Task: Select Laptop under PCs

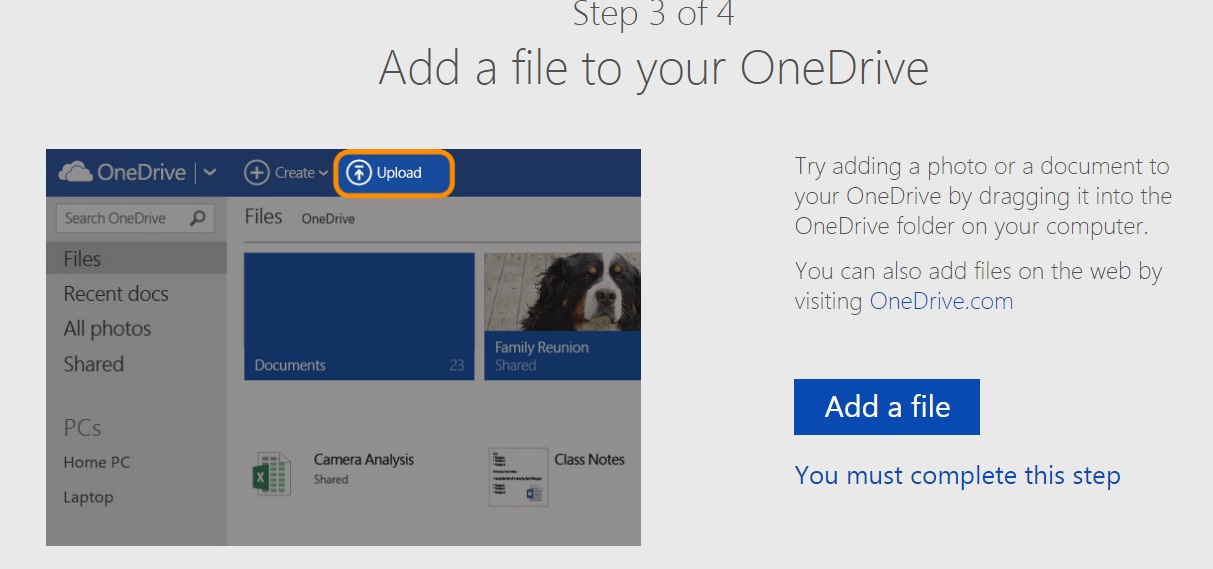Action: [x=88, y=497]
